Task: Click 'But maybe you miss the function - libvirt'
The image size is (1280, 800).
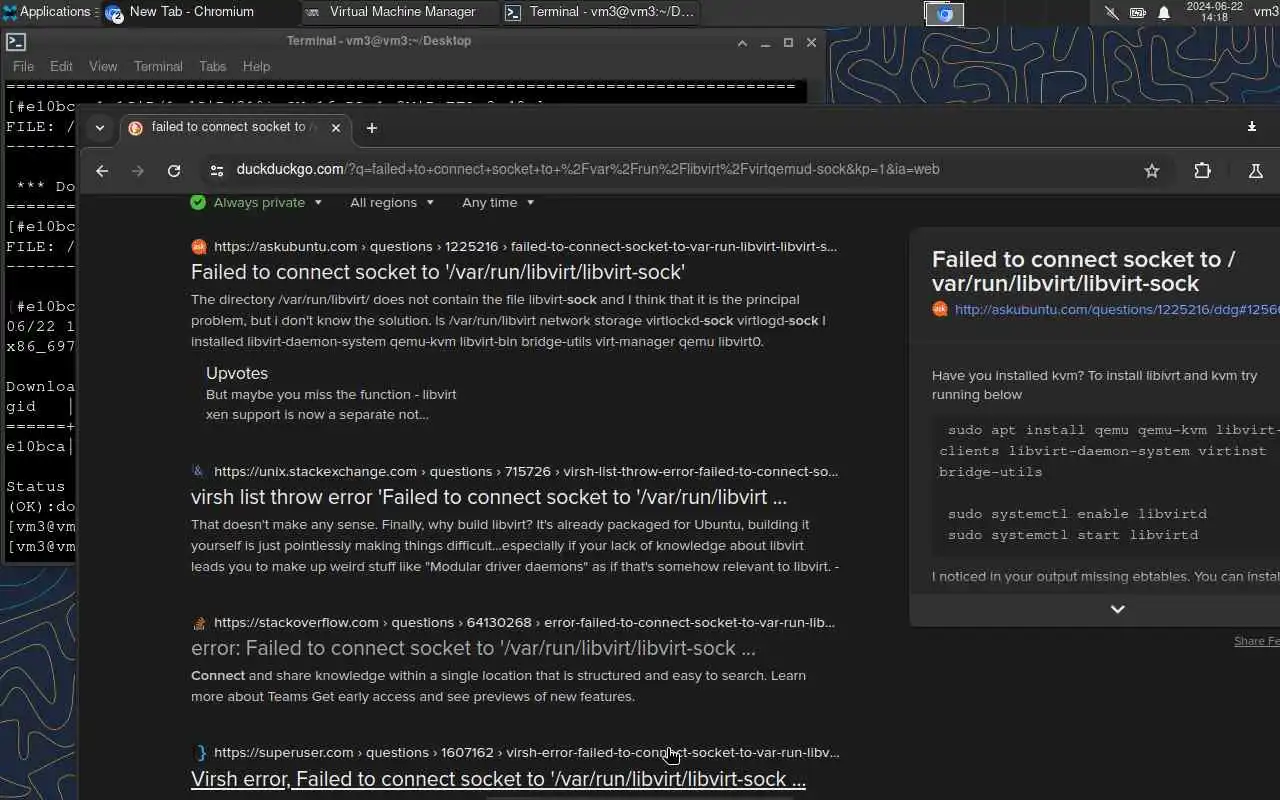Action: [331, 394]
